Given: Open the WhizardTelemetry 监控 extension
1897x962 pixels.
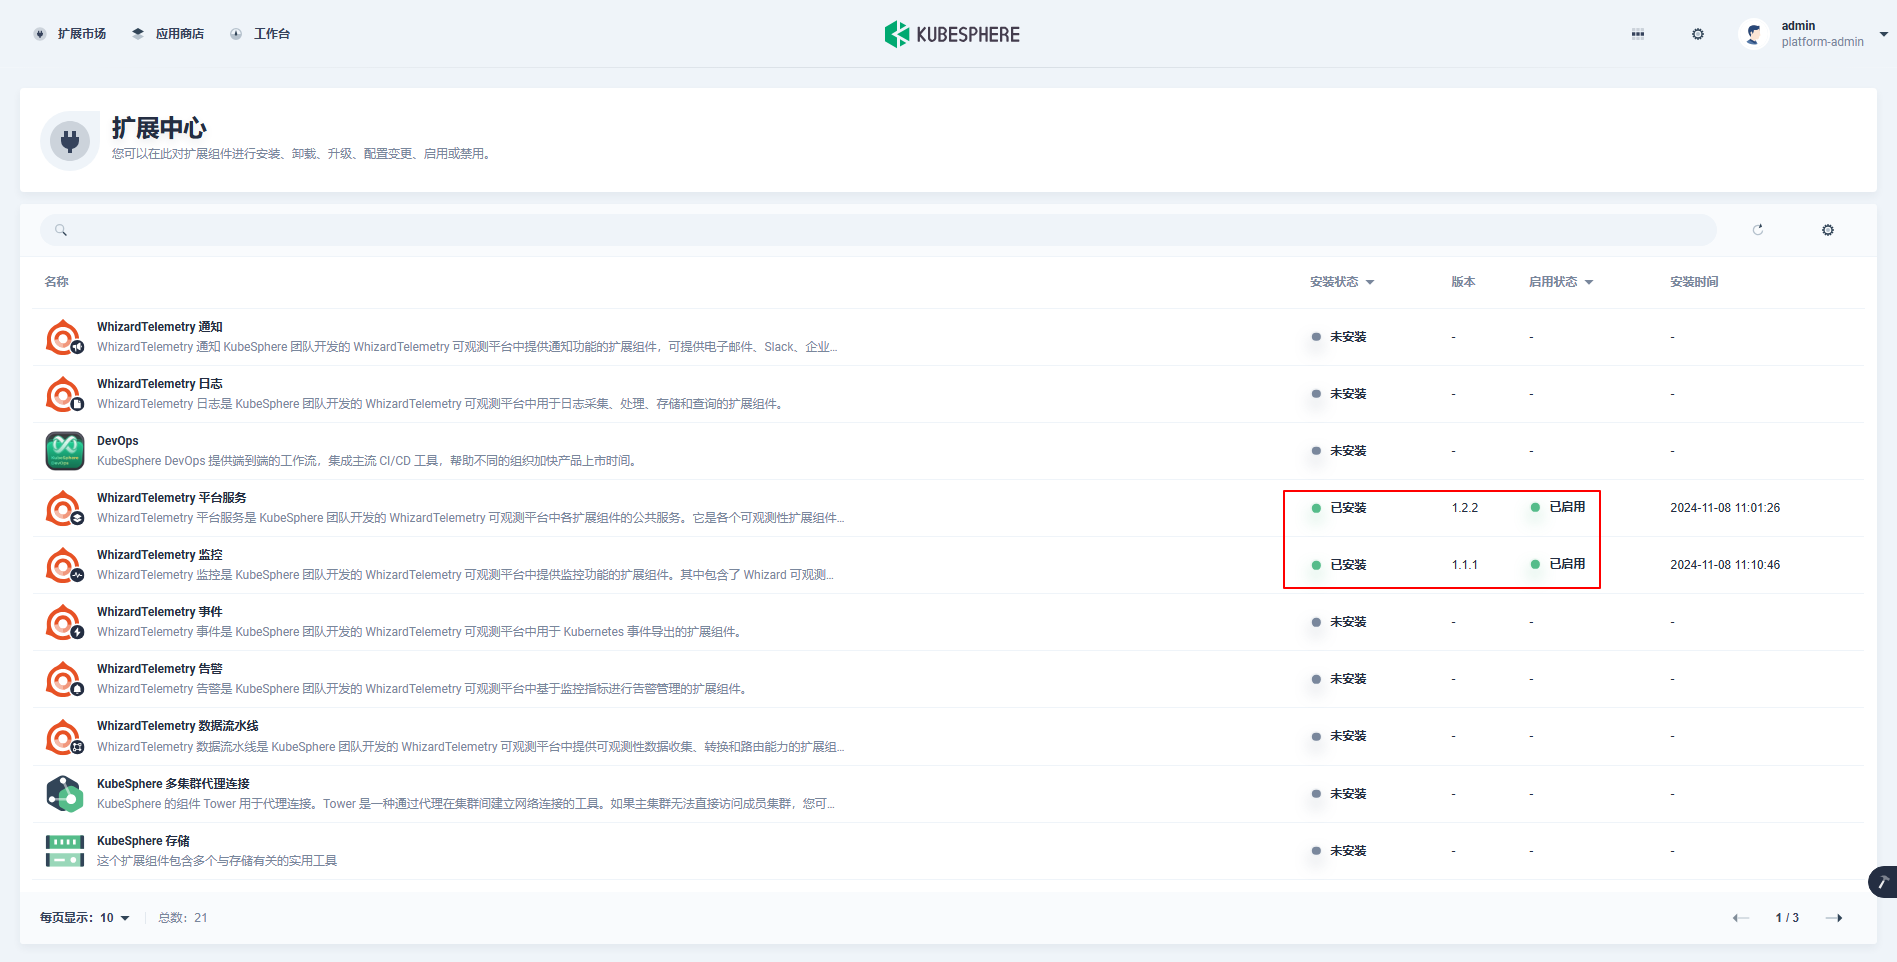Looking at the screenshot, I should tap(160, 555).
